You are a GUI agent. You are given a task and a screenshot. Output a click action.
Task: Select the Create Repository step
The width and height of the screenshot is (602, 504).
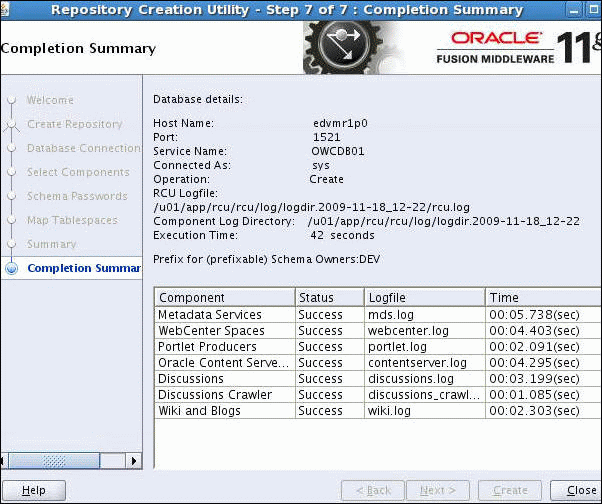point(74,124)
